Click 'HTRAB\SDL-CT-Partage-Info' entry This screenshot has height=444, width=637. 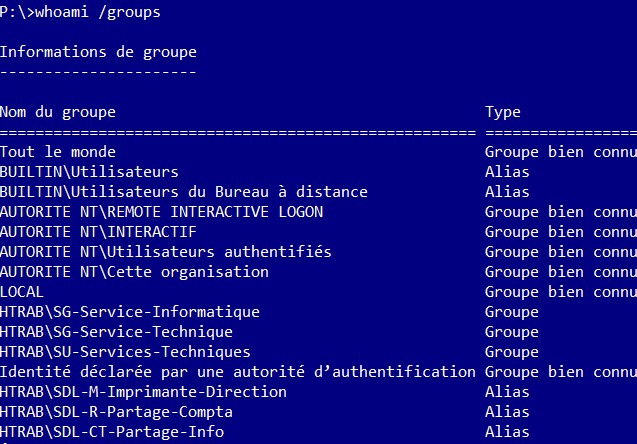[112, 432]
